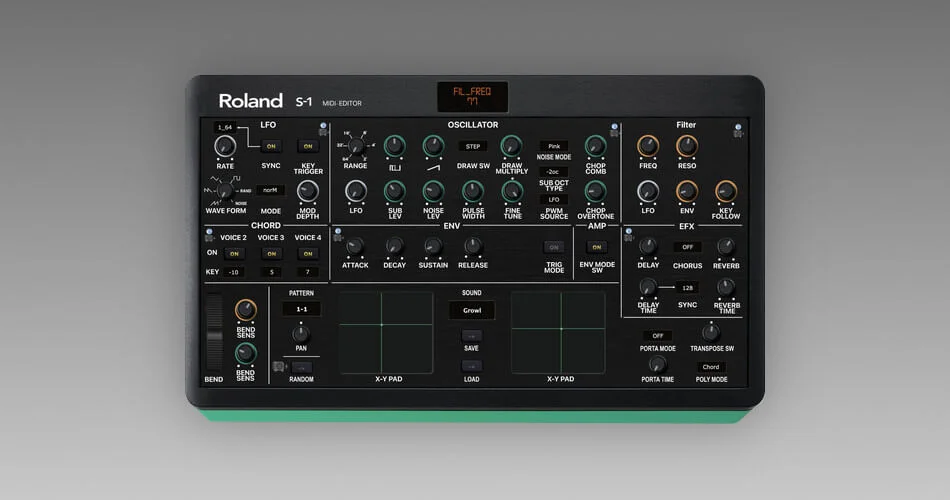This screenshot has height=500, width=950.
Task: Click the sawtooth wave level knob
Action: coord(433,145)
